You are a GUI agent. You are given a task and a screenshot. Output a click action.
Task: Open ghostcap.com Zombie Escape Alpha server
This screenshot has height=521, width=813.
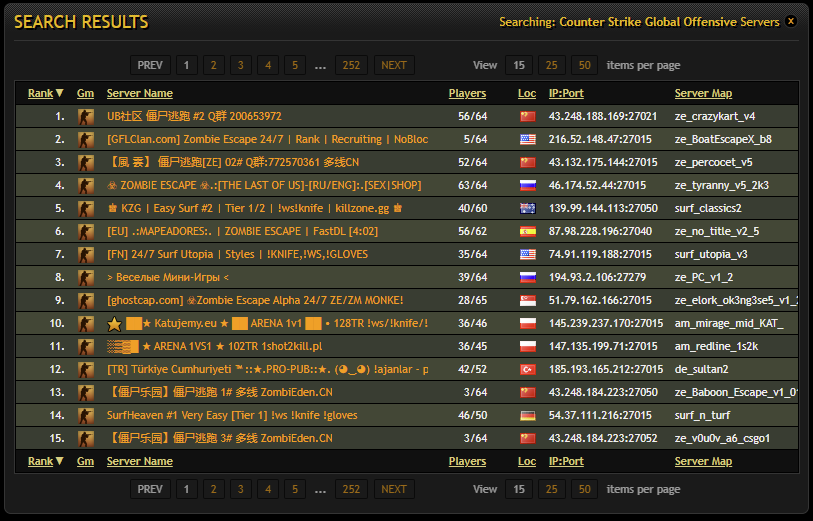255,300
